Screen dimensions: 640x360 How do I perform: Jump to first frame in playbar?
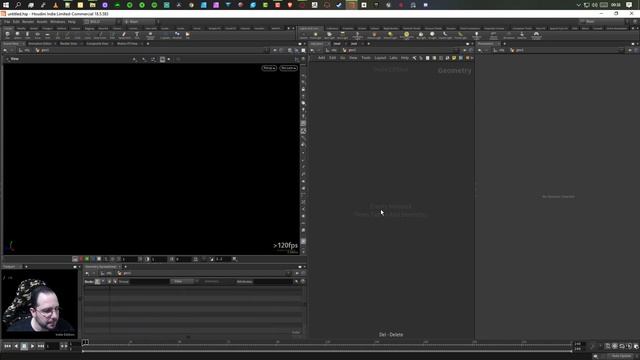point(7,346)
